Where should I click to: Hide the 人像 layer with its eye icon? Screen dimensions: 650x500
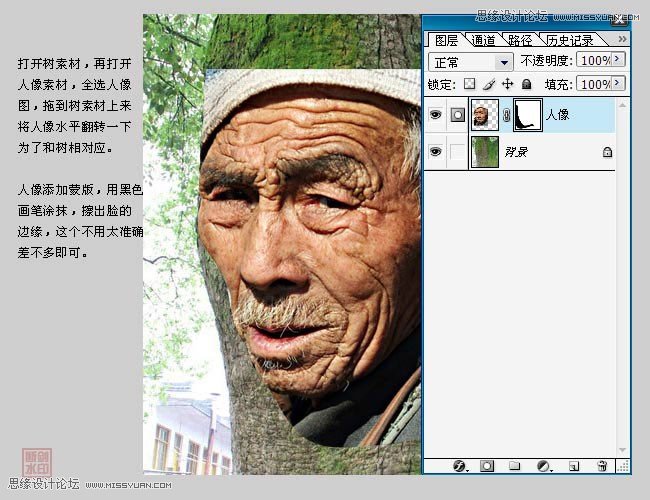tap(435, 116)
